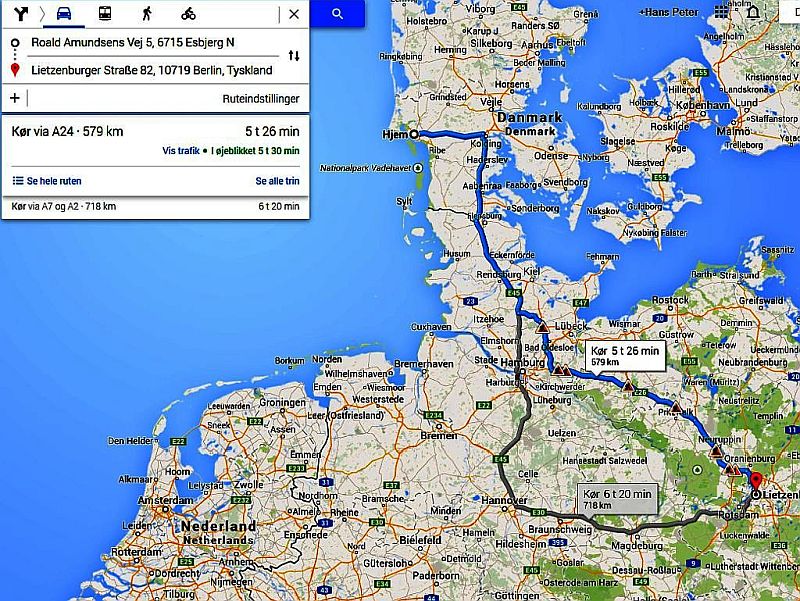
Task: Edit origin field Roald Amundsens Vej 5
Action: click(x=133, y=42)
